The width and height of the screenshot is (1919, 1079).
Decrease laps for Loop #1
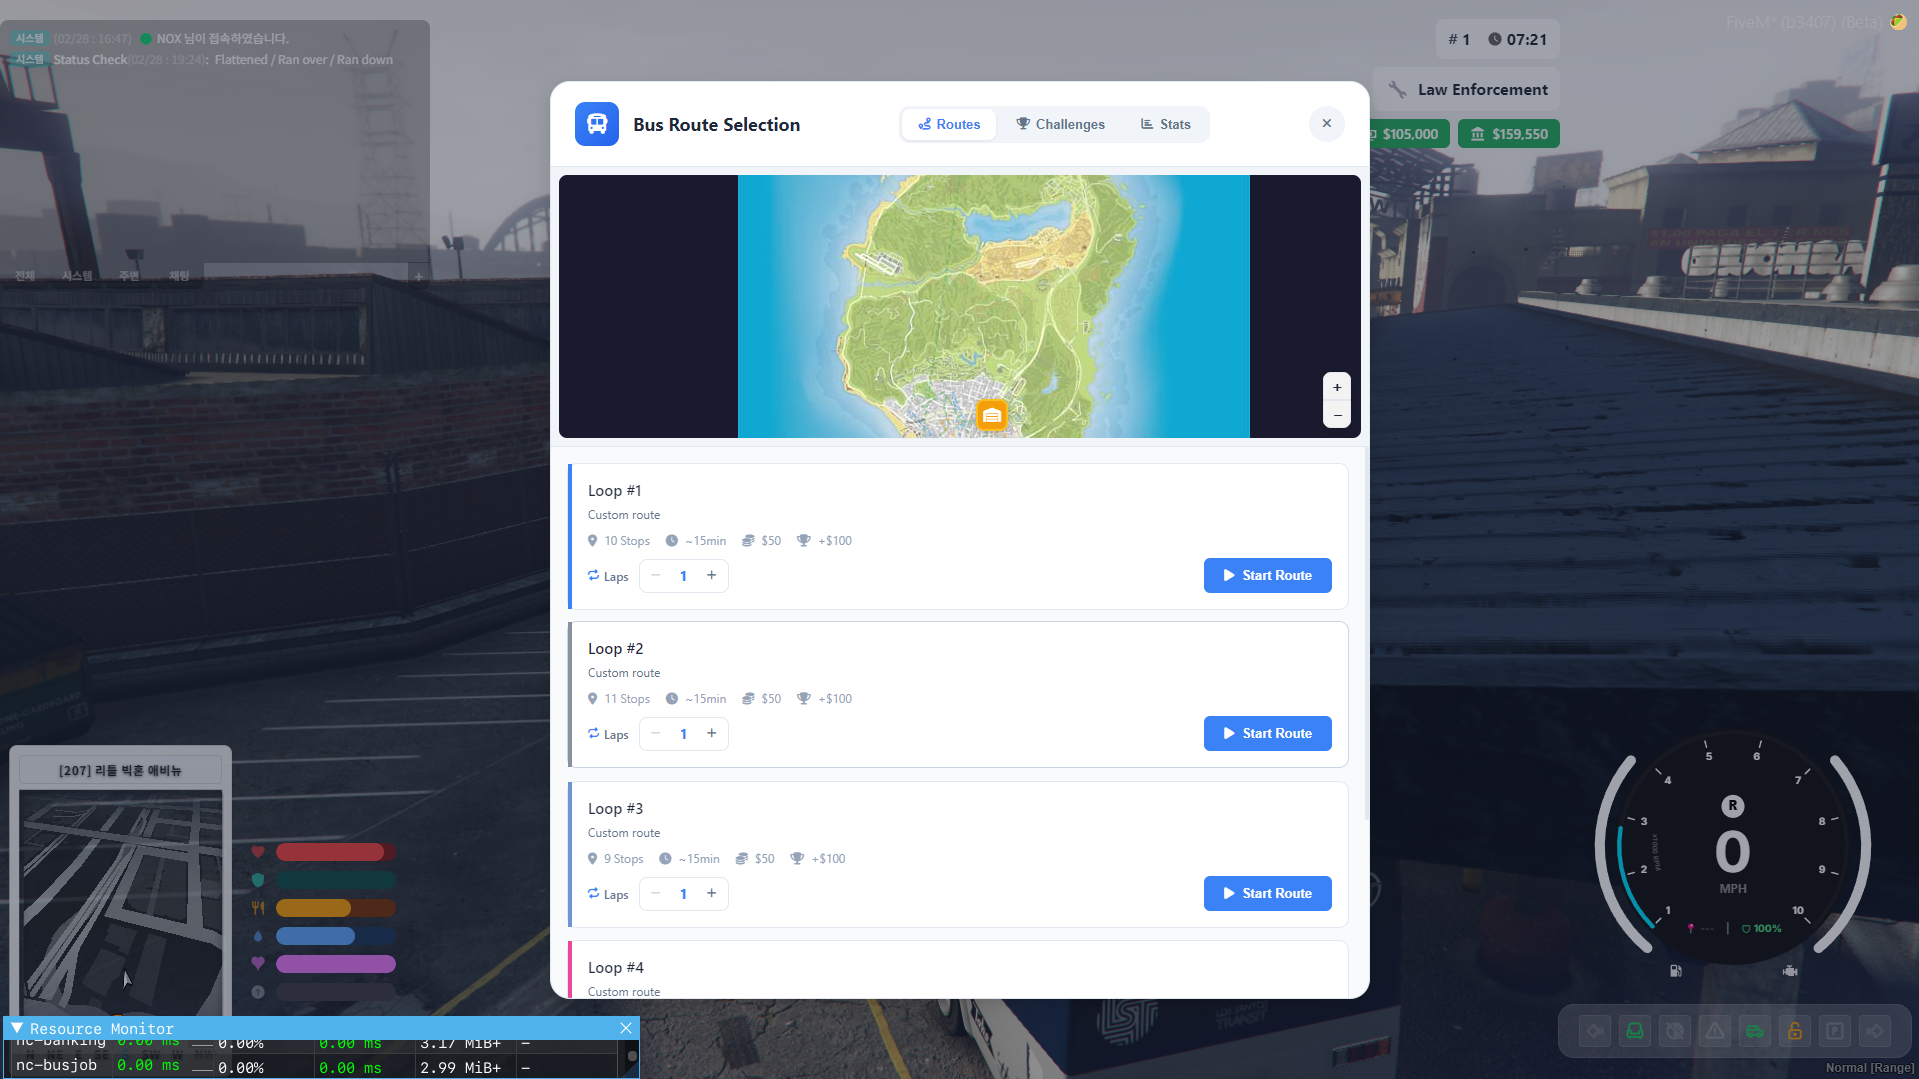[x=656, y=575]
